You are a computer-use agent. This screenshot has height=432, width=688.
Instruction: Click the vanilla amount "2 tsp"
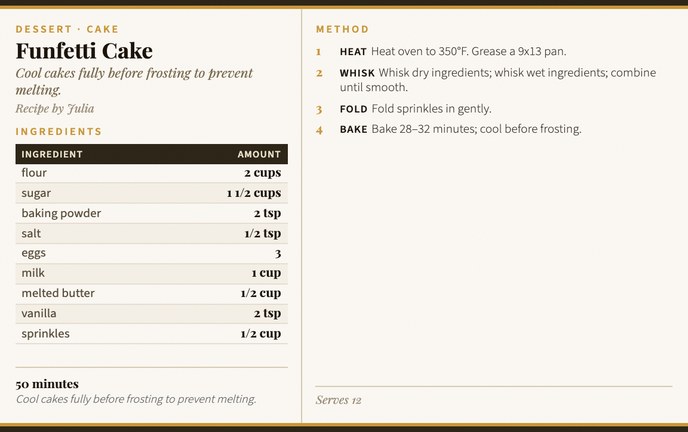[x=267, y=313]
